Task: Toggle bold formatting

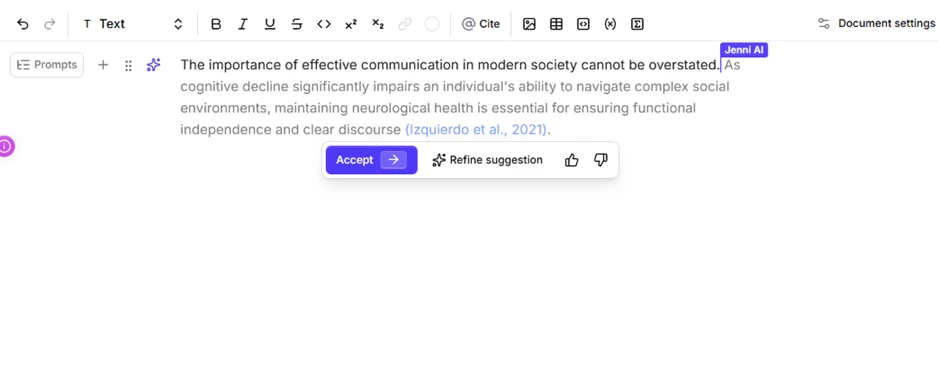Action: (x=217, y=24)
